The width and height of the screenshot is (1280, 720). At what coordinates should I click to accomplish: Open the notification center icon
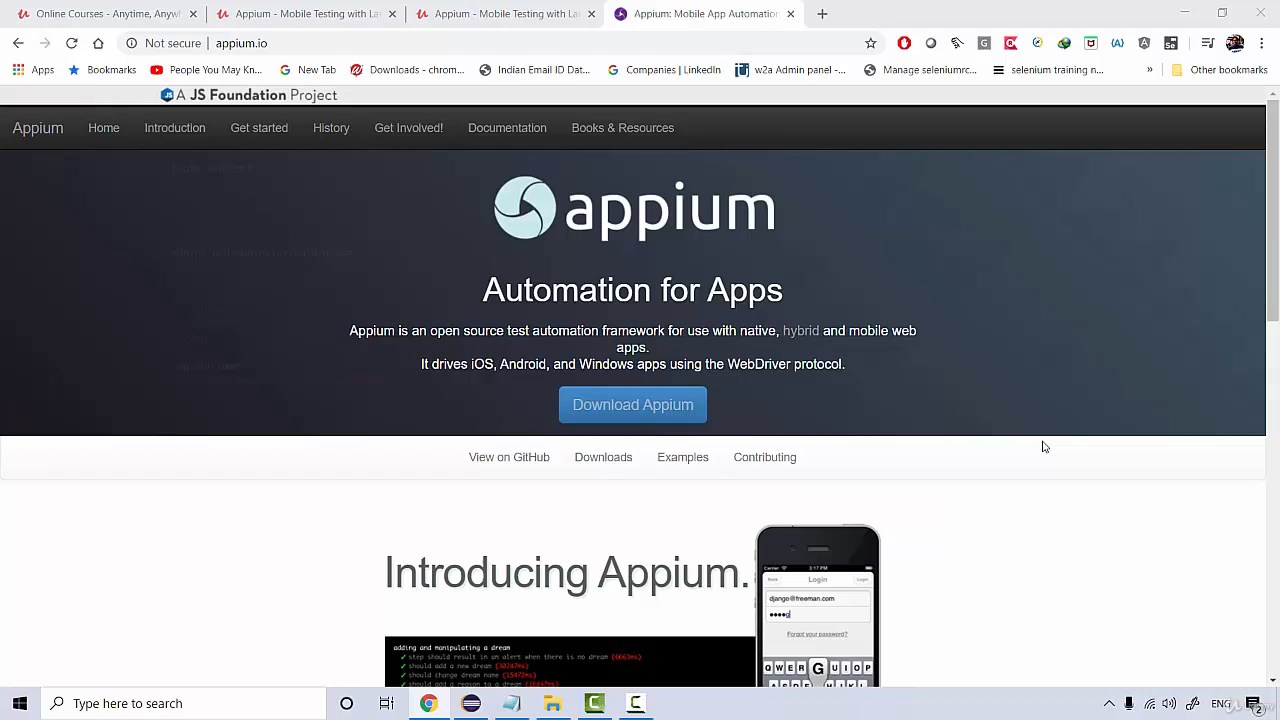click(1254, 704)
